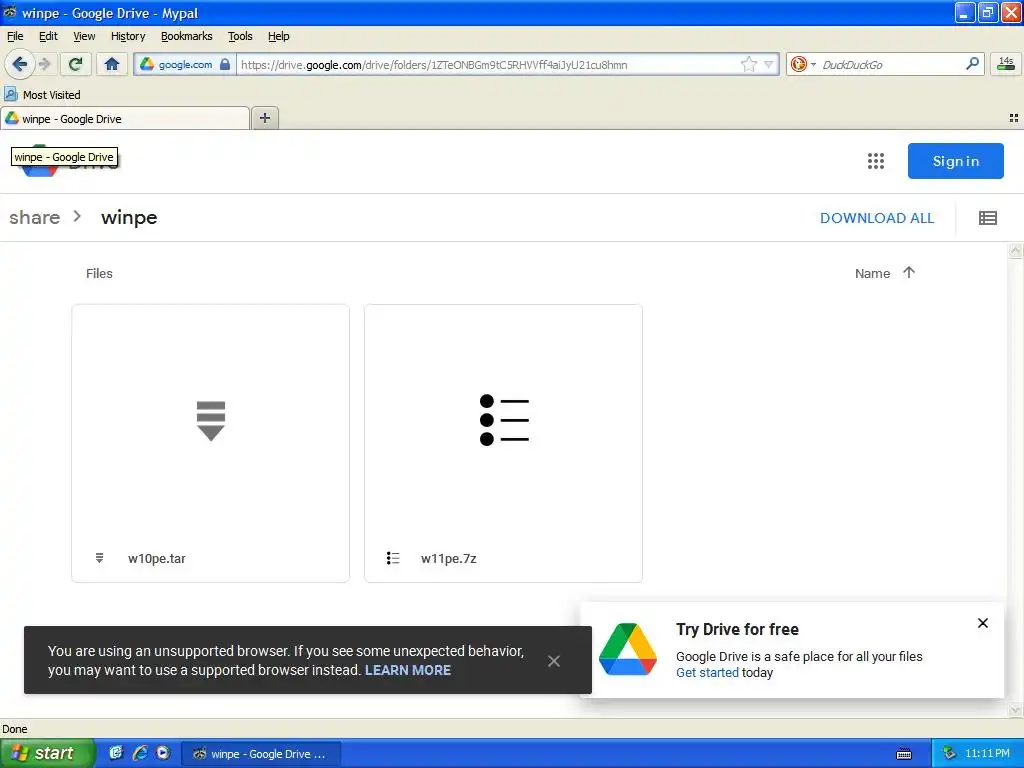Click the 11:11 PM system clock

tap(987, 754)
